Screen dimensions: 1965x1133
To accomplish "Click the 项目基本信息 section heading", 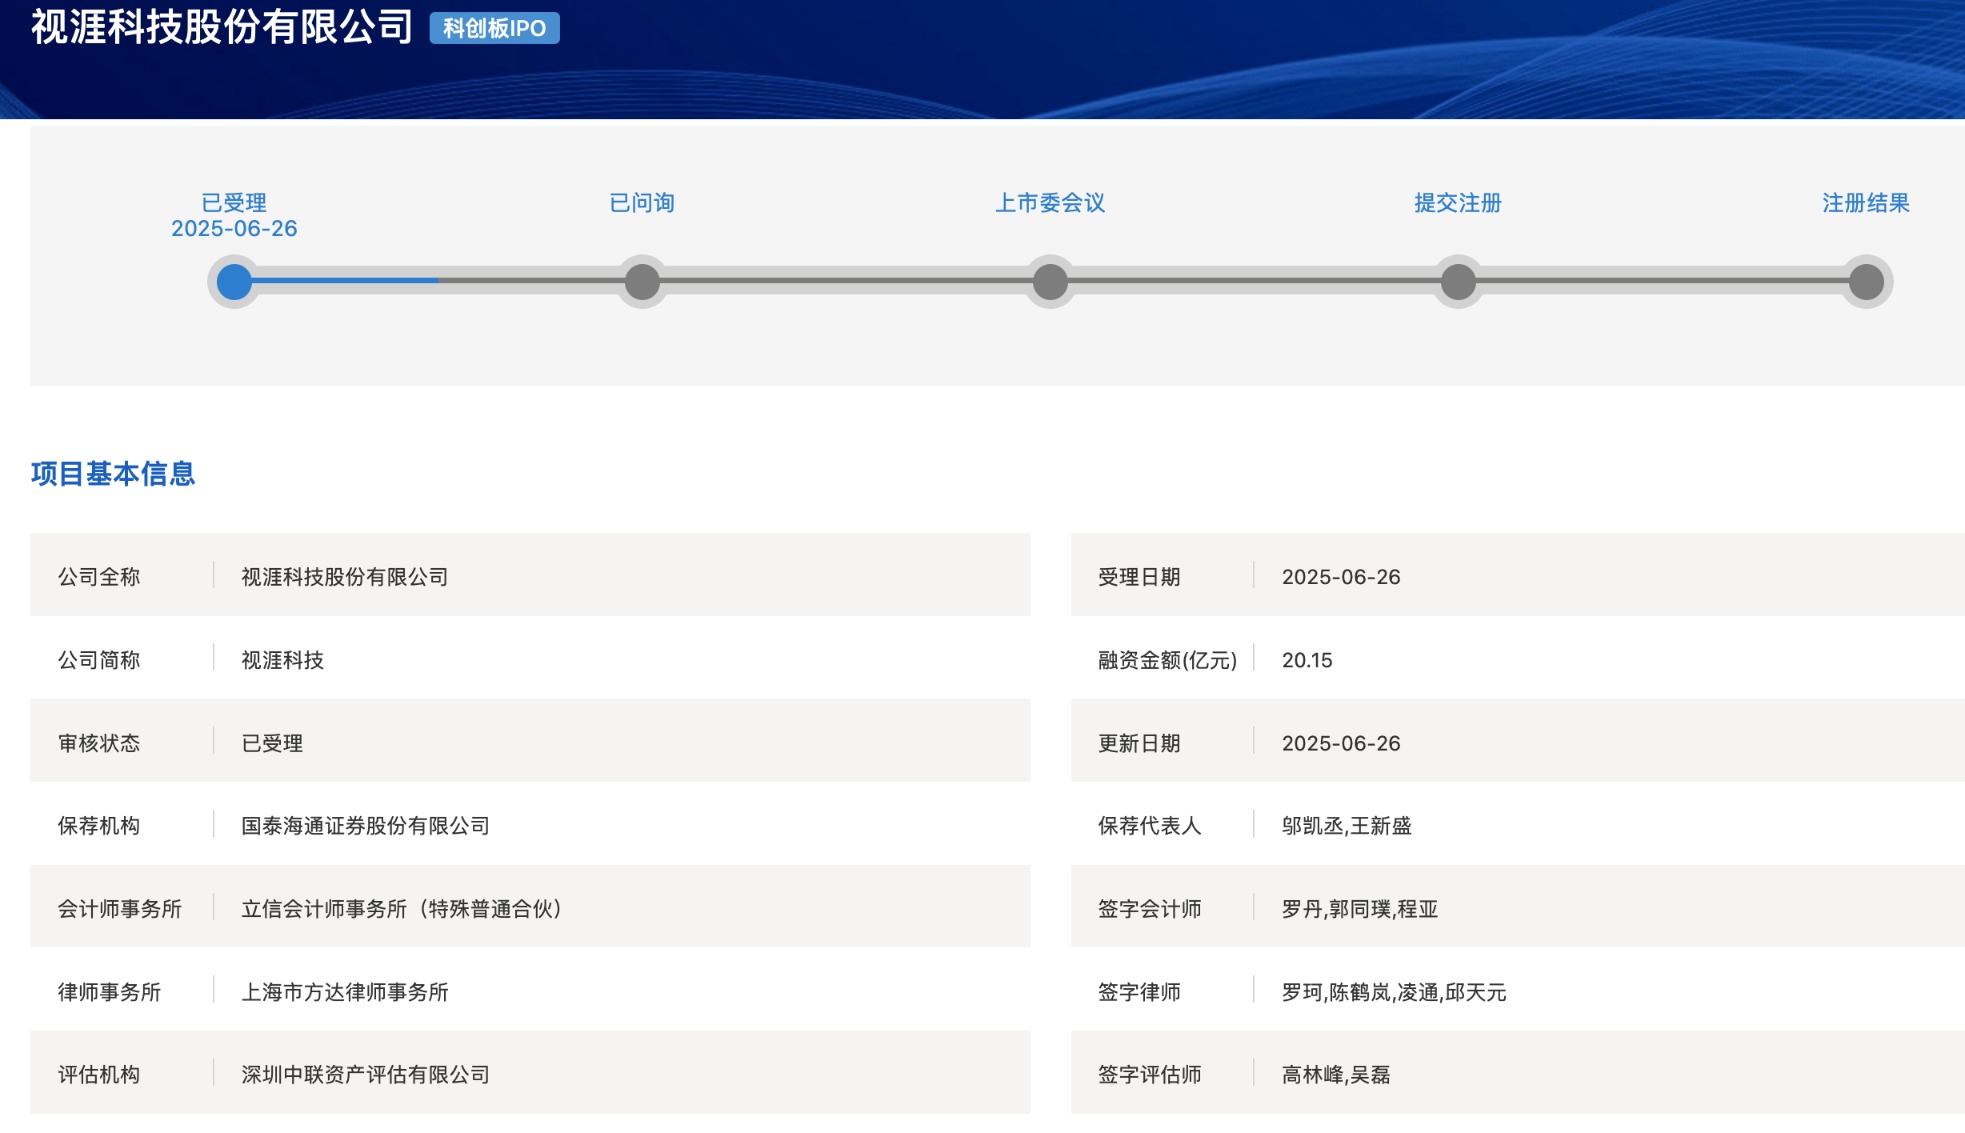I will (113, 474).
